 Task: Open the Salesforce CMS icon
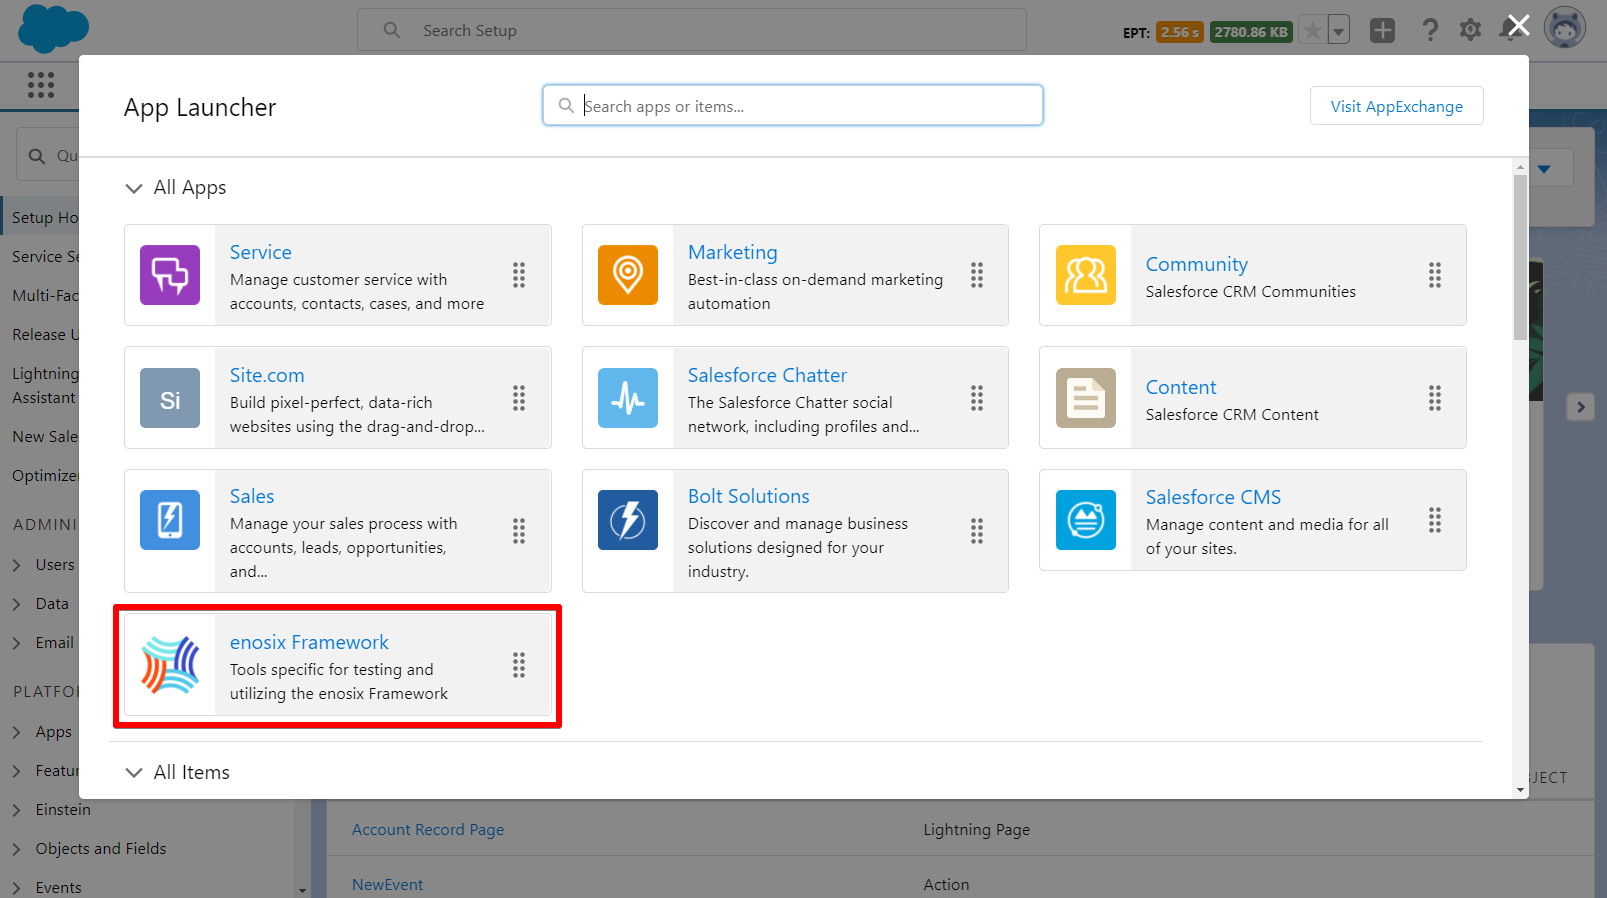[x=1086, y=520]
